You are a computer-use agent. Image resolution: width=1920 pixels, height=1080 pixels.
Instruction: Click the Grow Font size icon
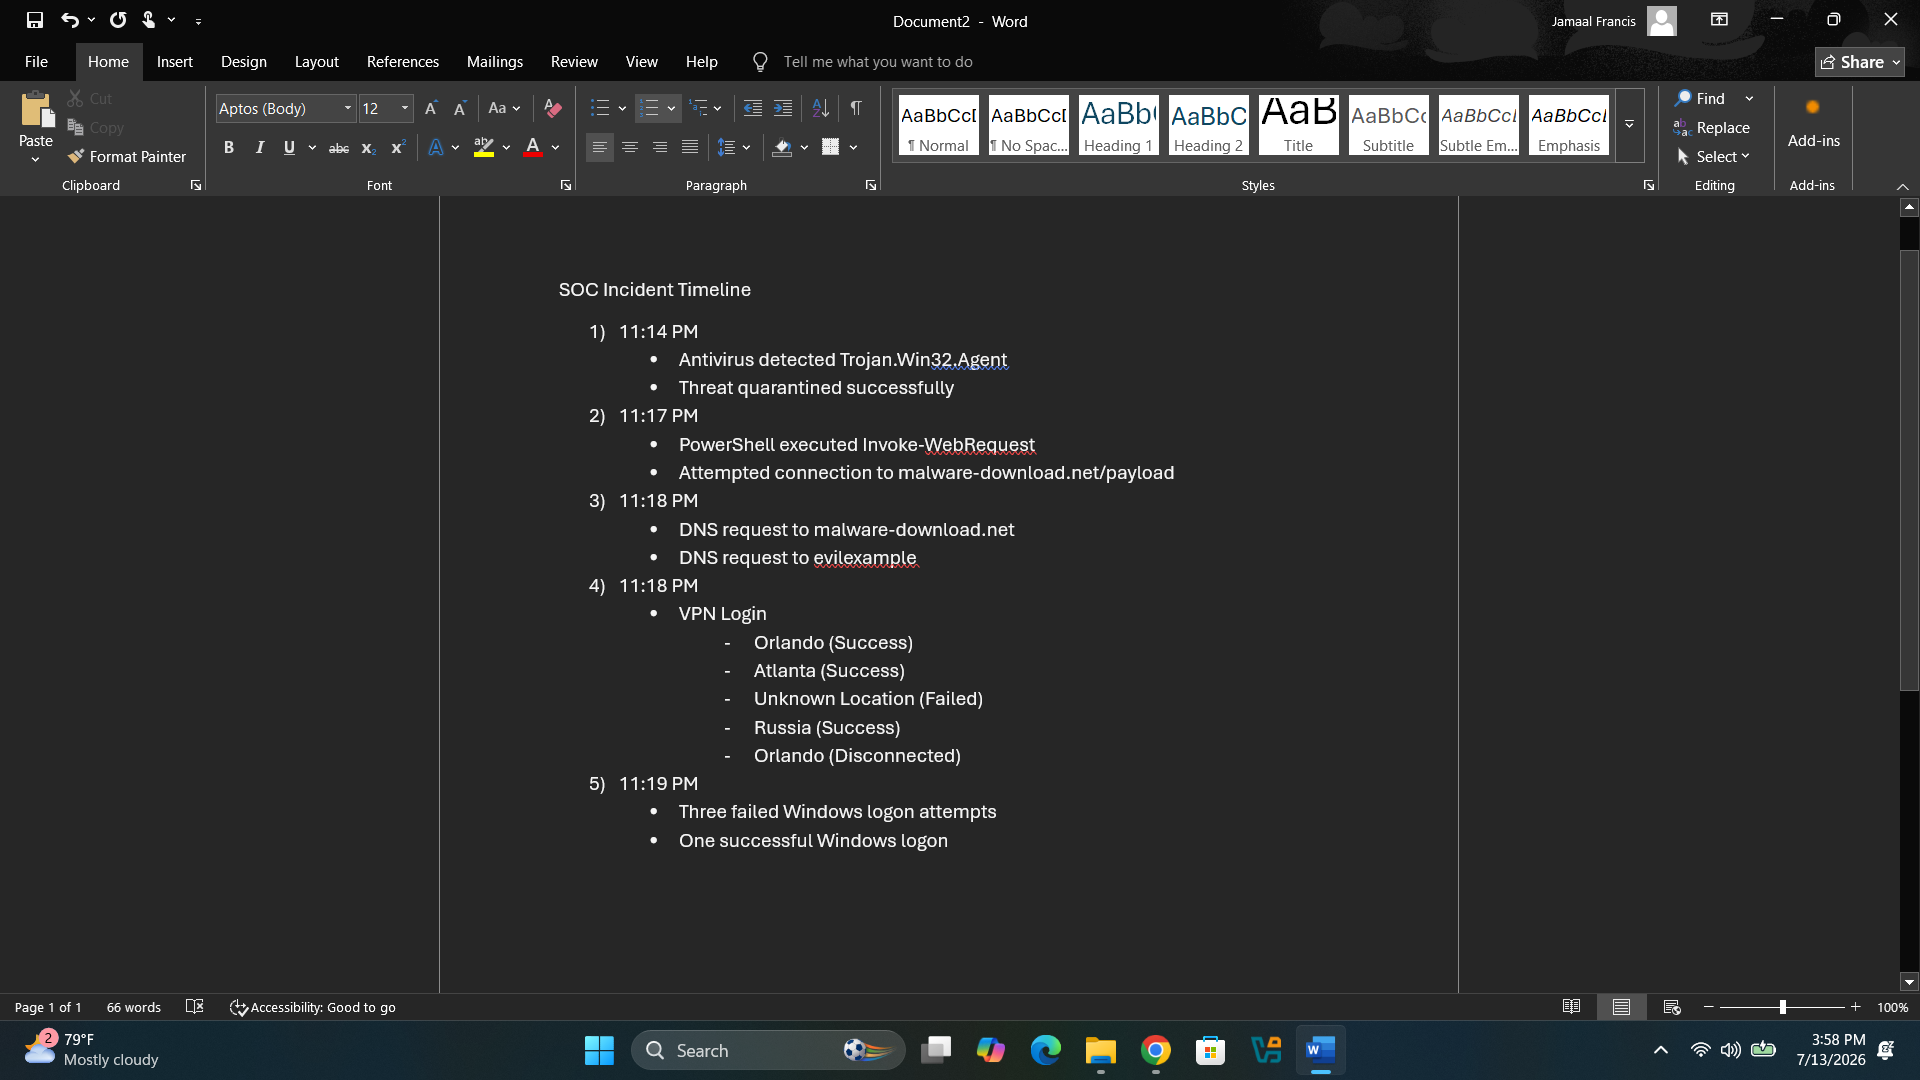pyautogui.click(x=431, y=108)
